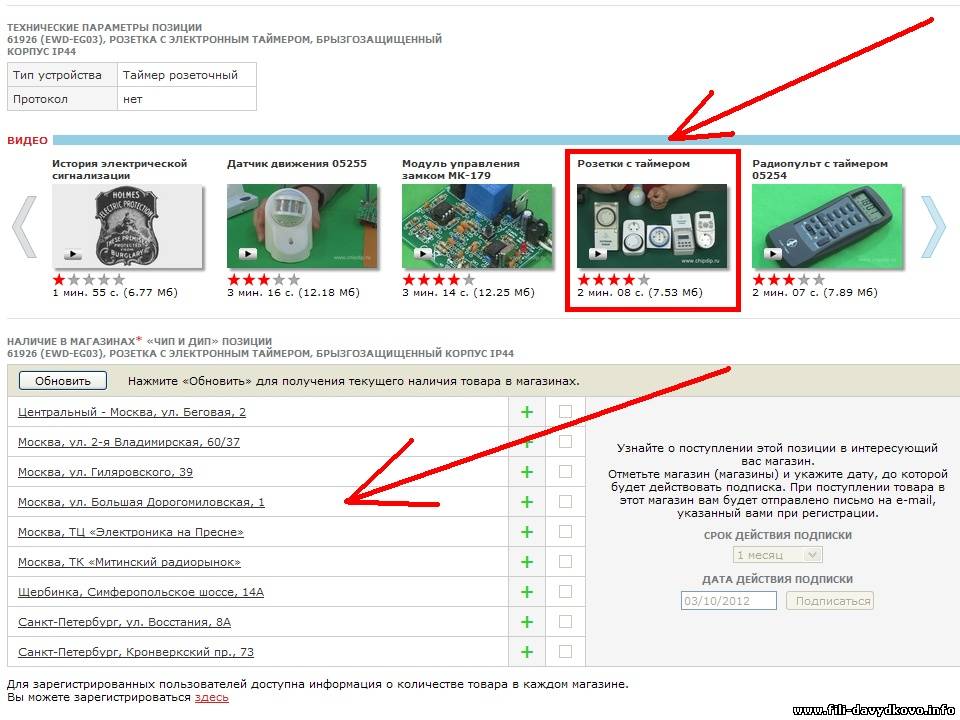Click green plus for Центральный - Москва, ул. Беговая
This screenshot has height=720, width=960.
coord(527,412)
